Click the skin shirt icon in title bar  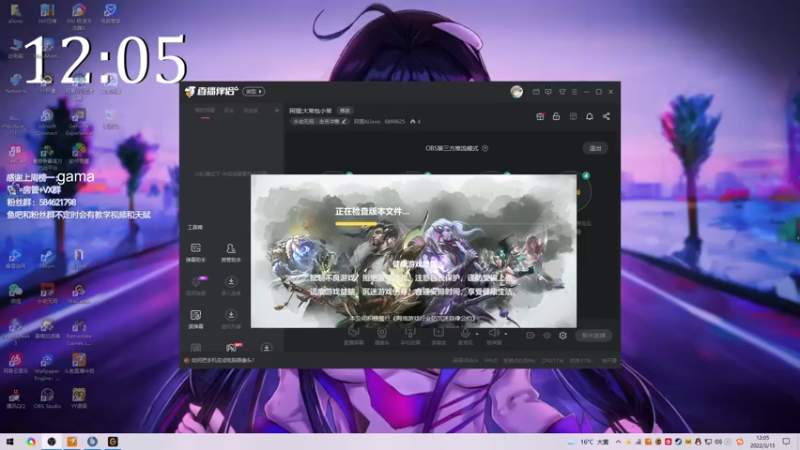[x=562, y=92]
